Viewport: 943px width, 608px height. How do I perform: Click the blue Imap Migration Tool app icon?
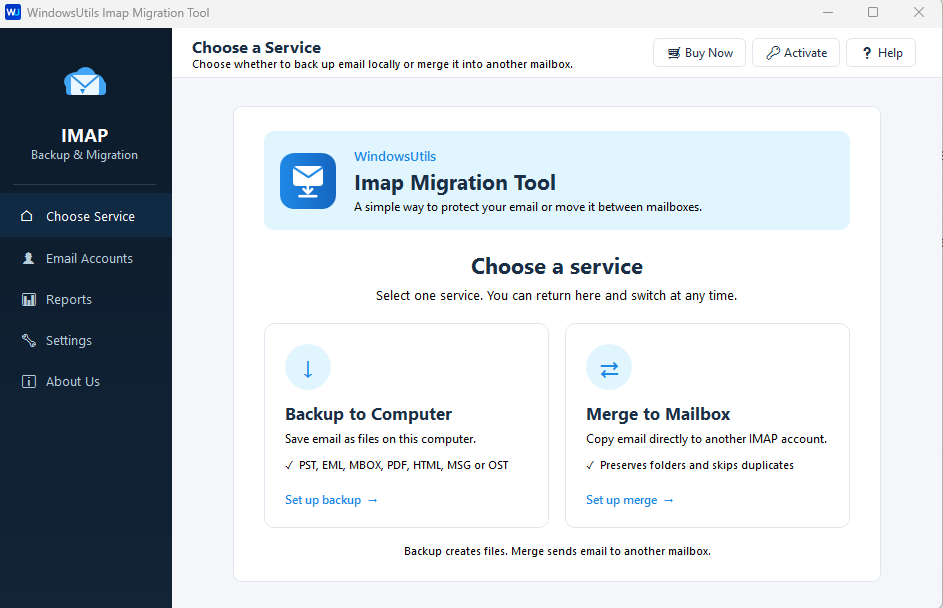pos(308,180)
